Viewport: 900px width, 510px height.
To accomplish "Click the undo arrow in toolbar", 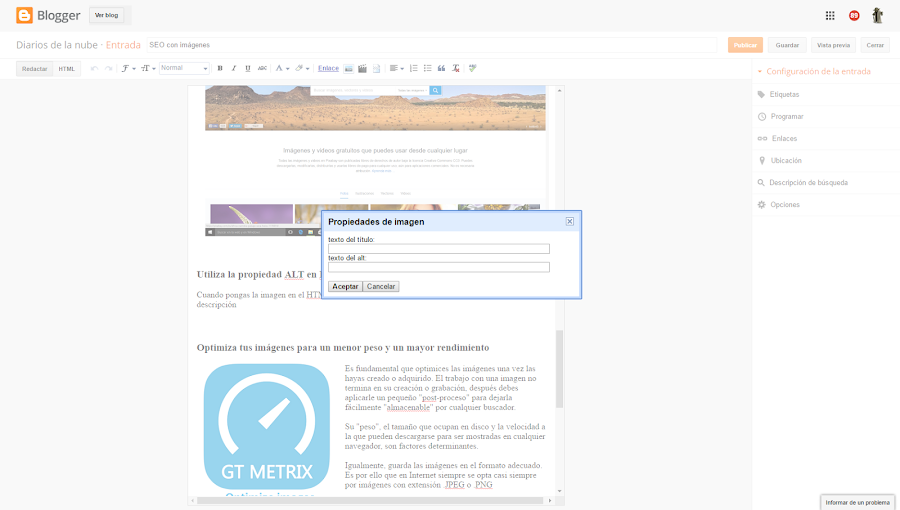I will (x=94, y=68).
